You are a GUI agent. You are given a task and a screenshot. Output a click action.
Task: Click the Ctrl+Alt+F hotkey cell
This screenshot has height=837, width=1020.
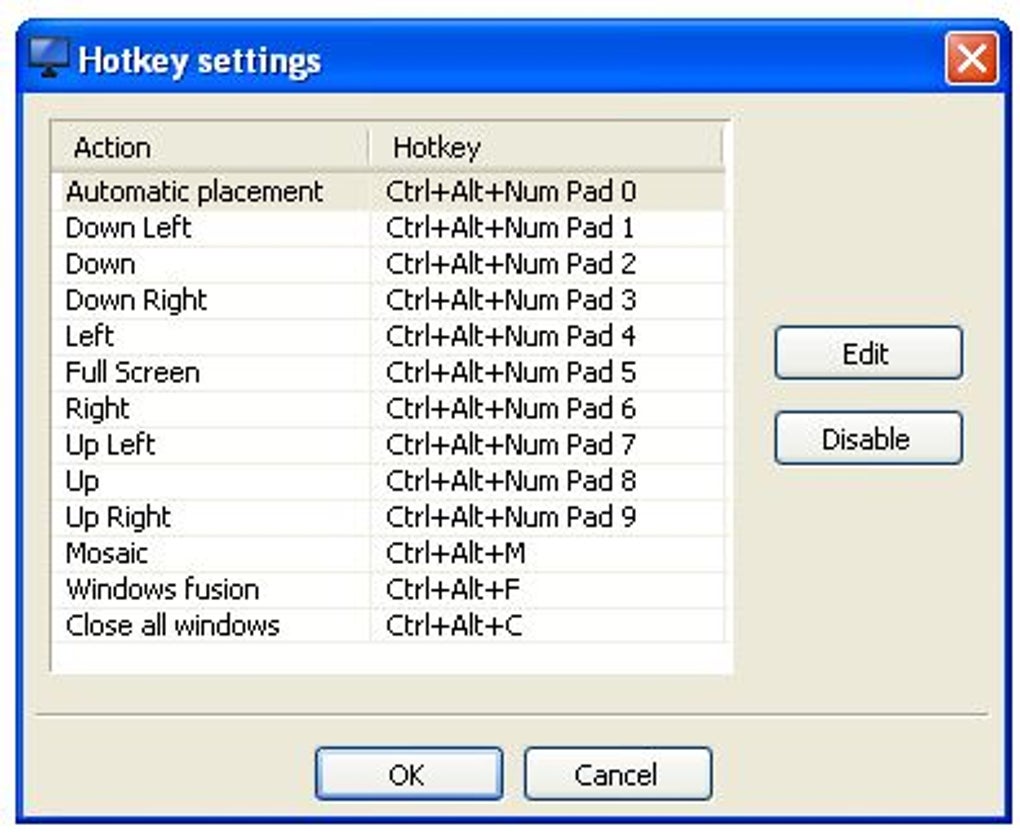coord(546,590)
